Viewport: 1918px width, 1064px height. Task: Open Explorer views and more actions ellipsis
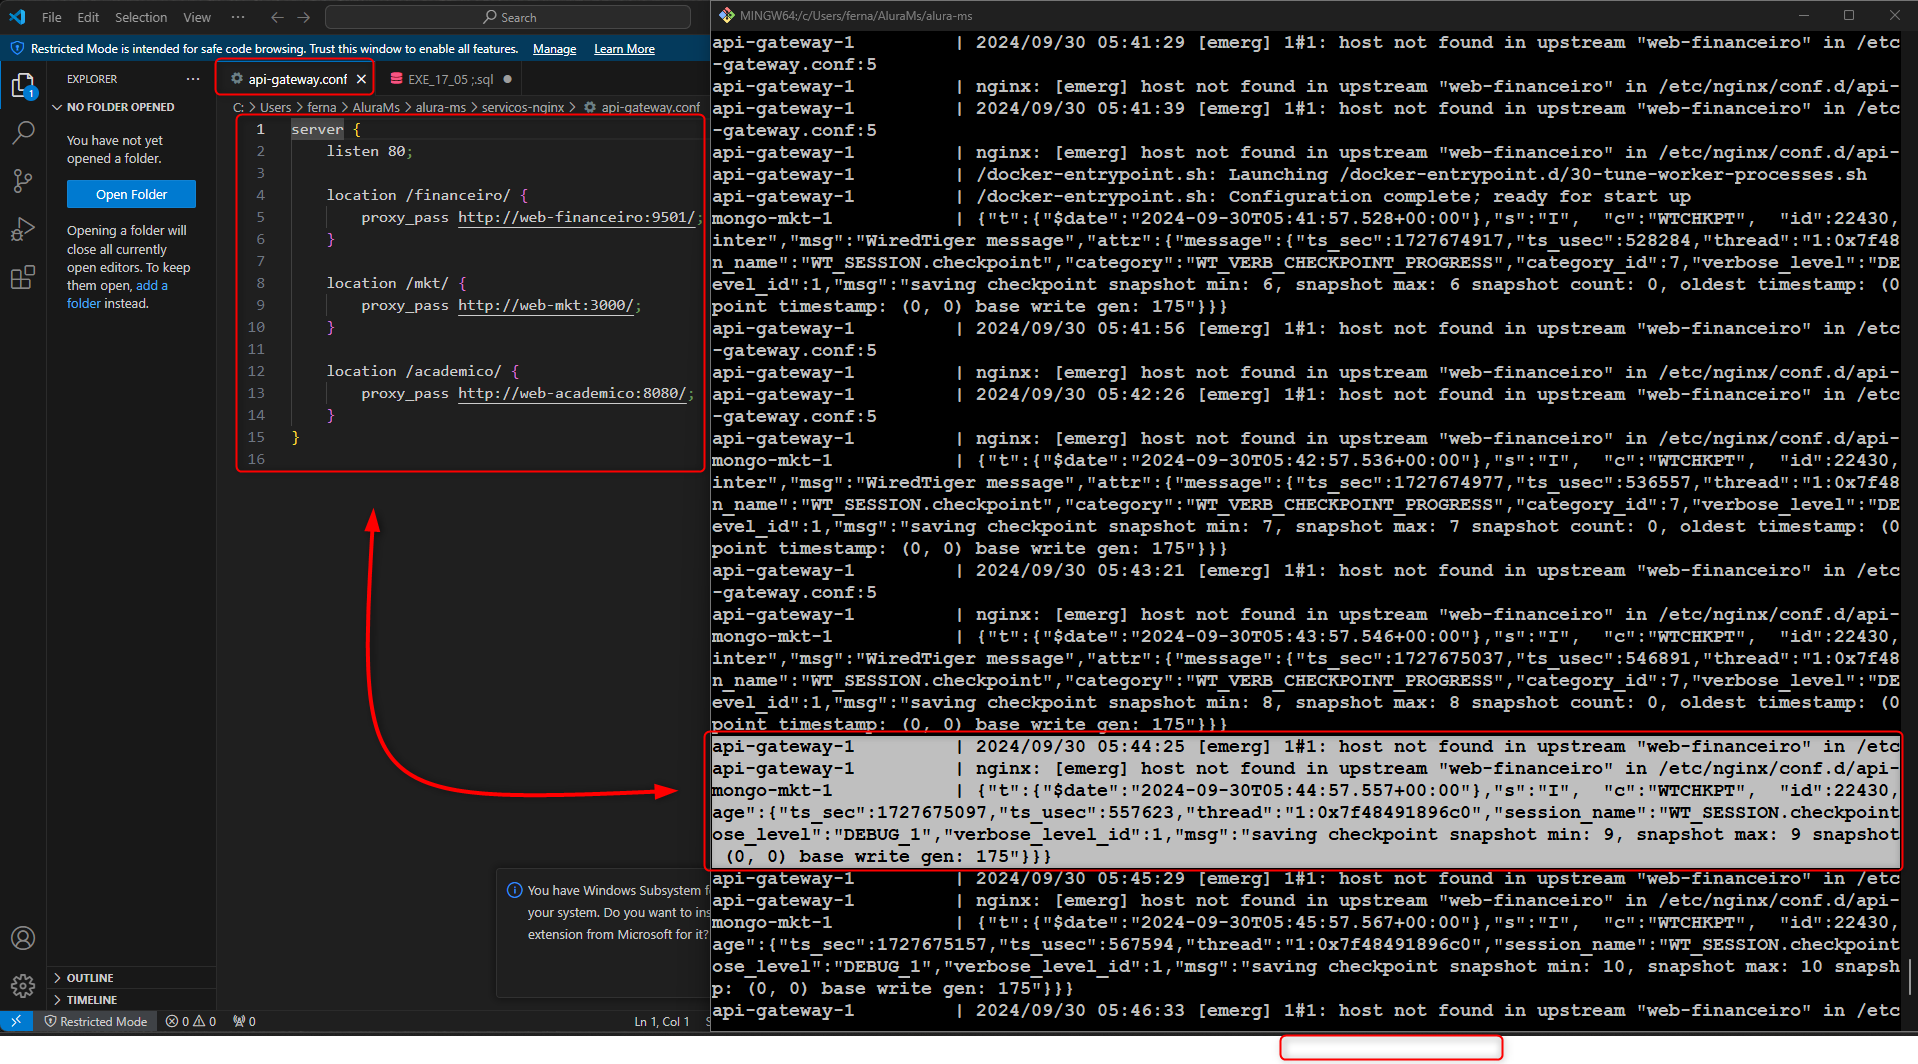[192, 79]
